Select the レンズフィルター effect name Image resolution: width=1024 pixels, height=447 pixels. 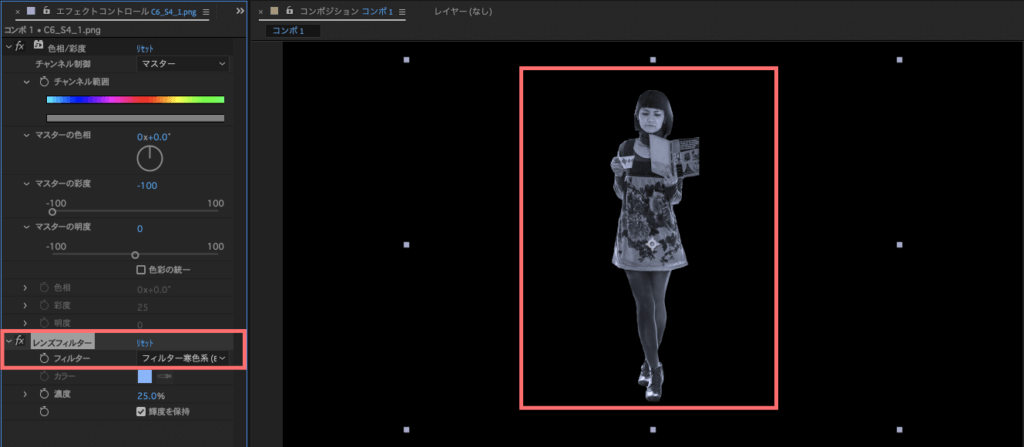63,342
